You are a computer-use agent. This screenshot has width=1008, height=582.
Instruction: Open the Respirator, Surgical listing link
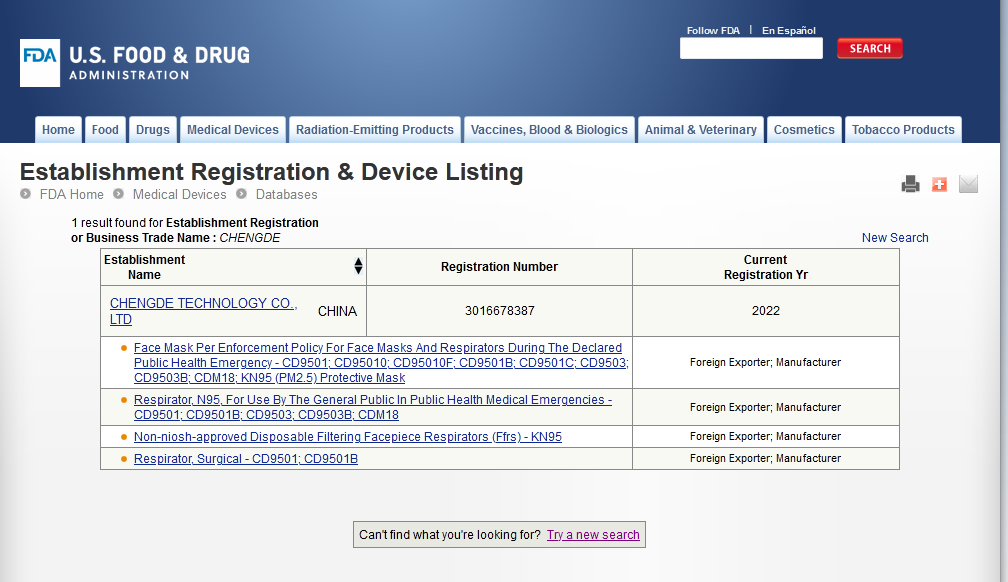tap(246, 459)
